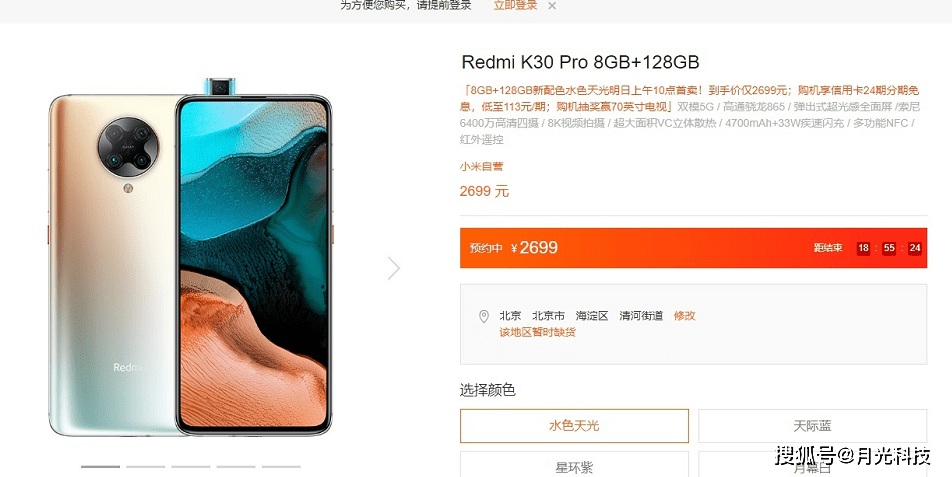Click the 立即登录 login link
The width and height of the screenshot is (952, 477).
click(x=515, y=5)
